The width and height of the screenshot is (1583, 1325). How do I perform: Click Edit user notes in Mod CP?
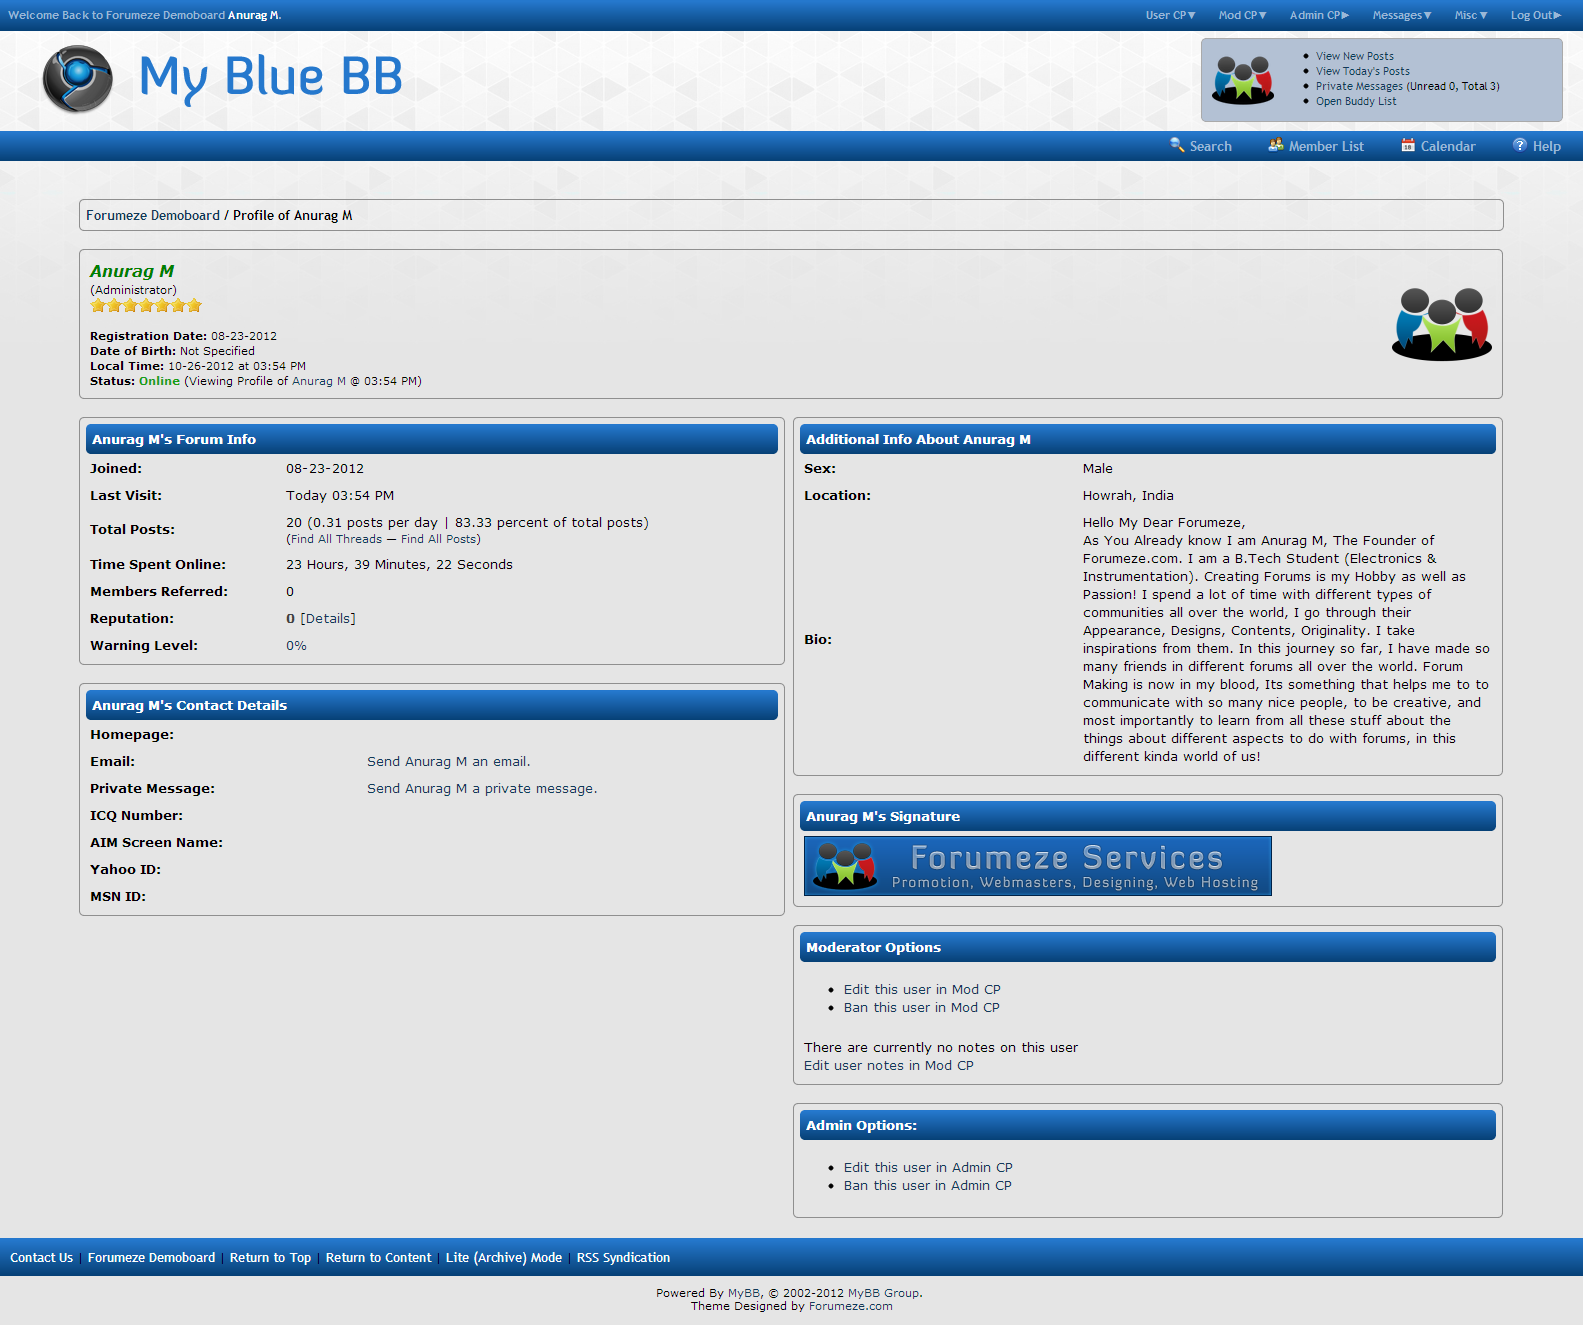pyautogui.click(x=889, y=1066)
